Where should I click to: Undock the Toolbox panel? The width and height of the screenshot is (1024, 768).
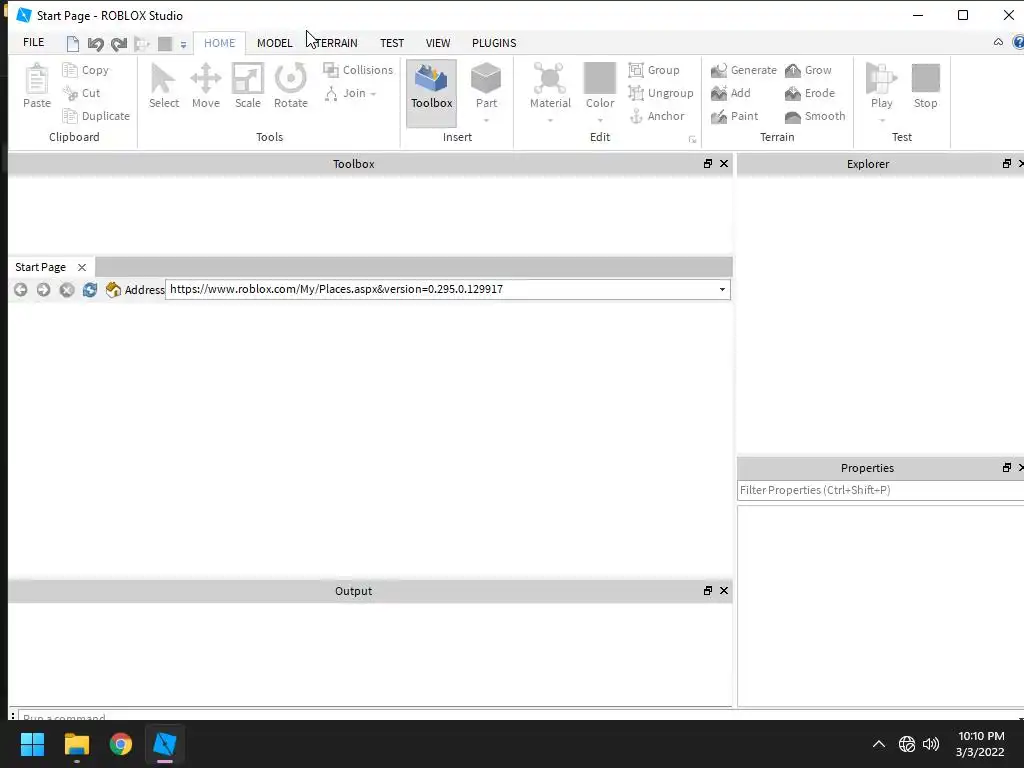(707, 164)
